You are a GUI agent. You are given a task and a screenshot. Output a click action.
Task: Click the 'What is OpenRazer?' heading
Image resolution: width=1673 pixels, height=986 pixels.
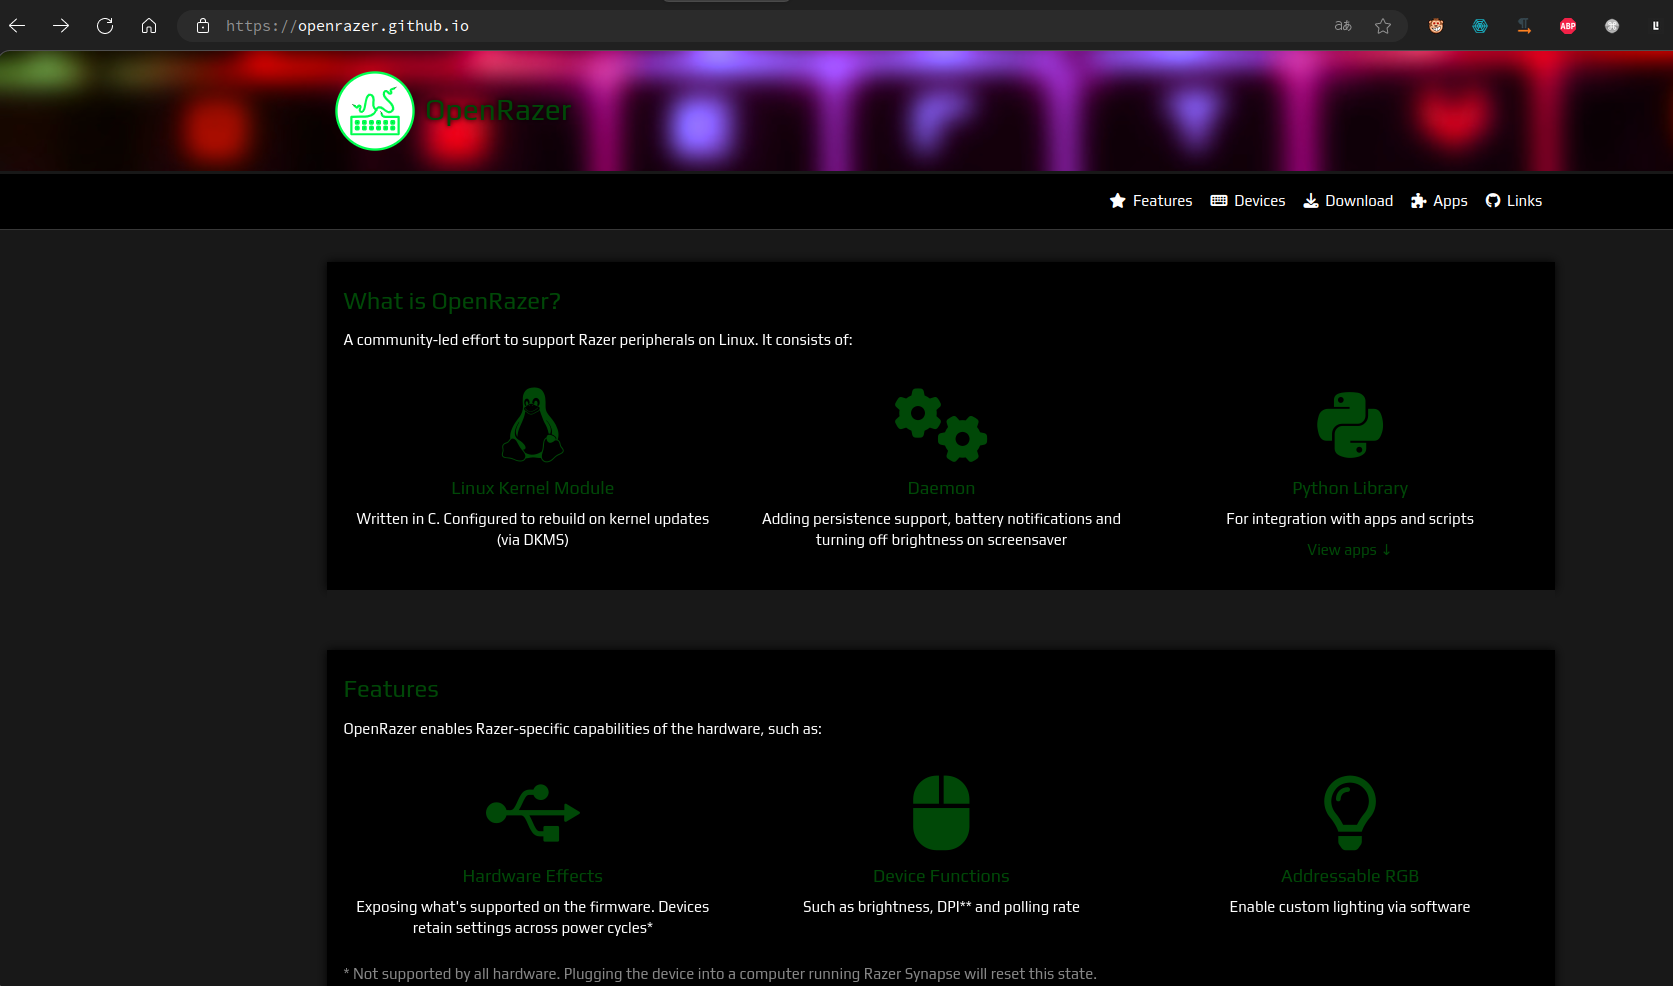click(x=452, y=301)
